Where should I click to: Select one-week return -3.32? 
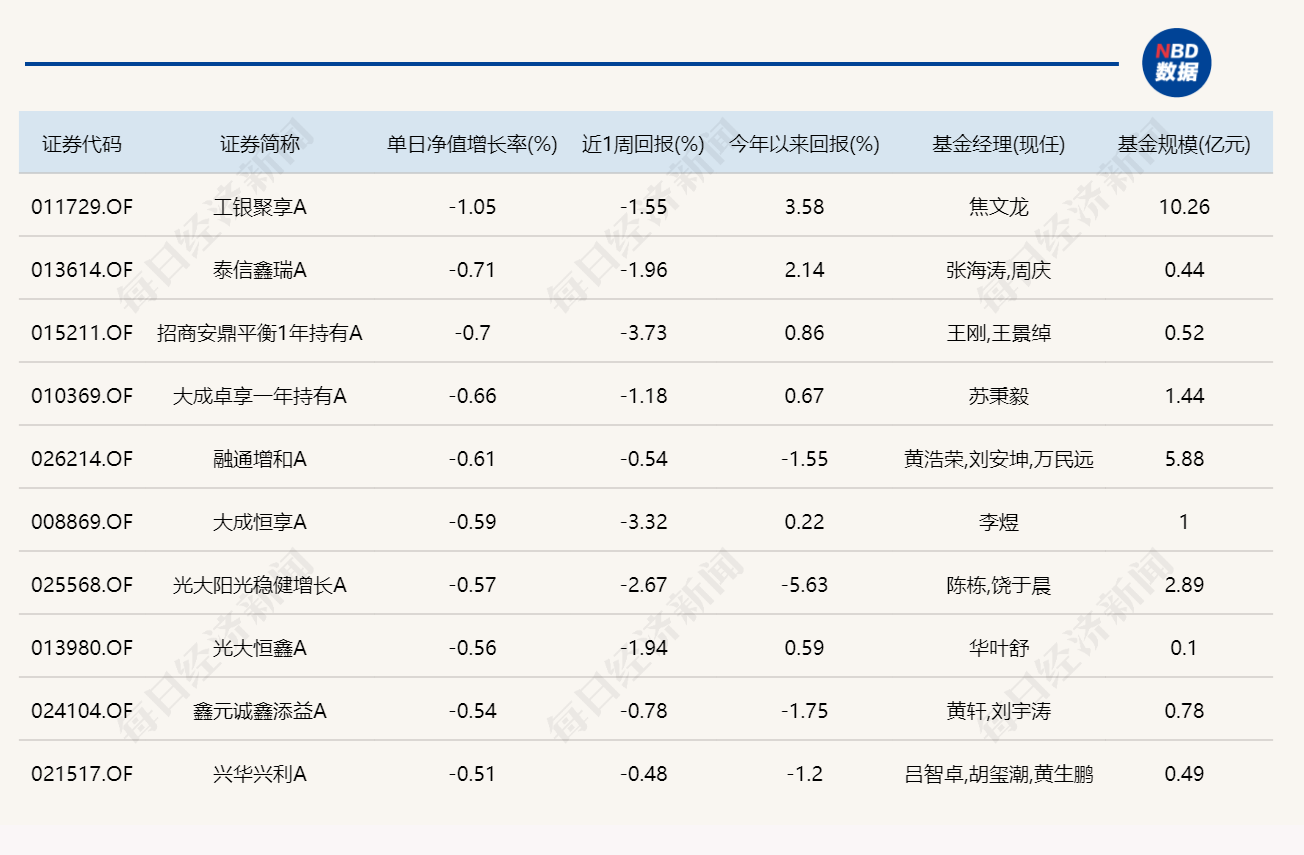(644, 522)
